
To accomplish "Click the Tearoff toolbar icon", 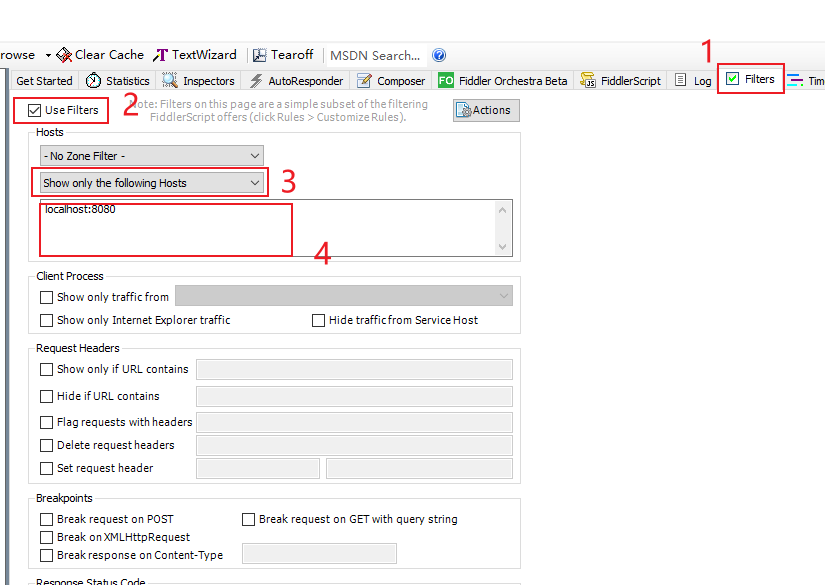I will click(x=260, y=55).
